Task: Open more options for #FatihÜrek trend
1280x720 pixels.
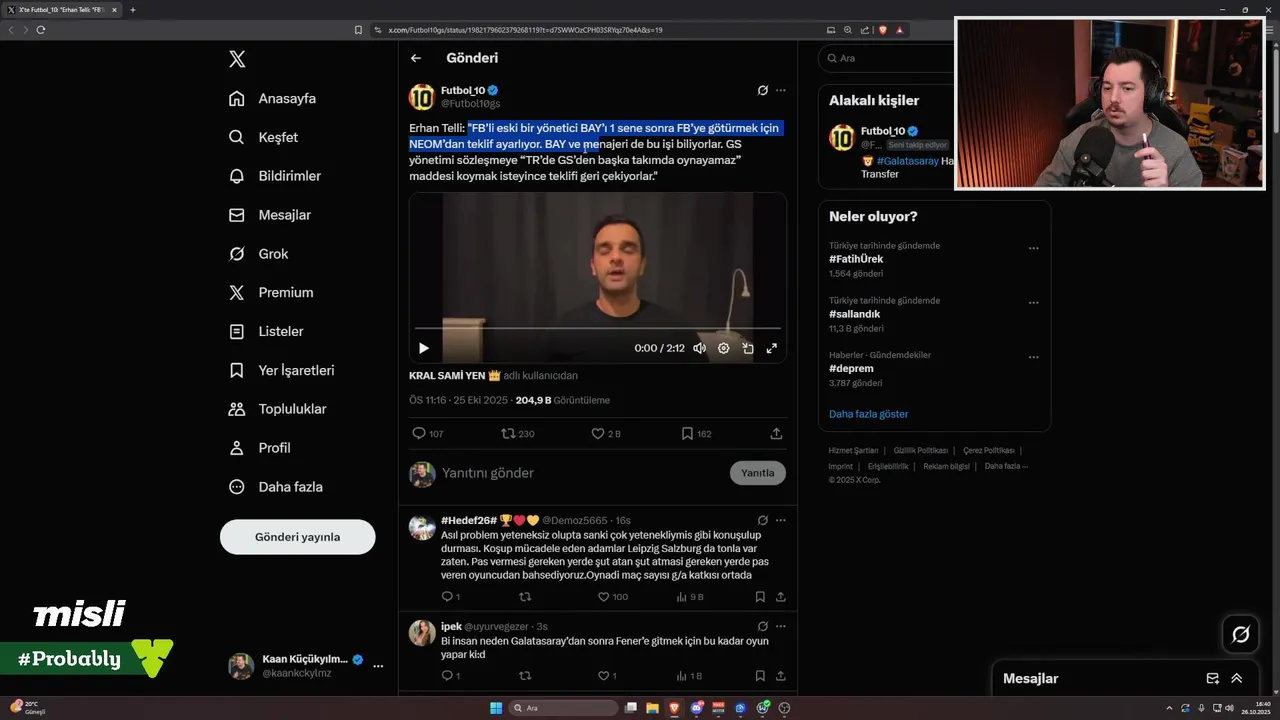Action: coord(1034,248)
